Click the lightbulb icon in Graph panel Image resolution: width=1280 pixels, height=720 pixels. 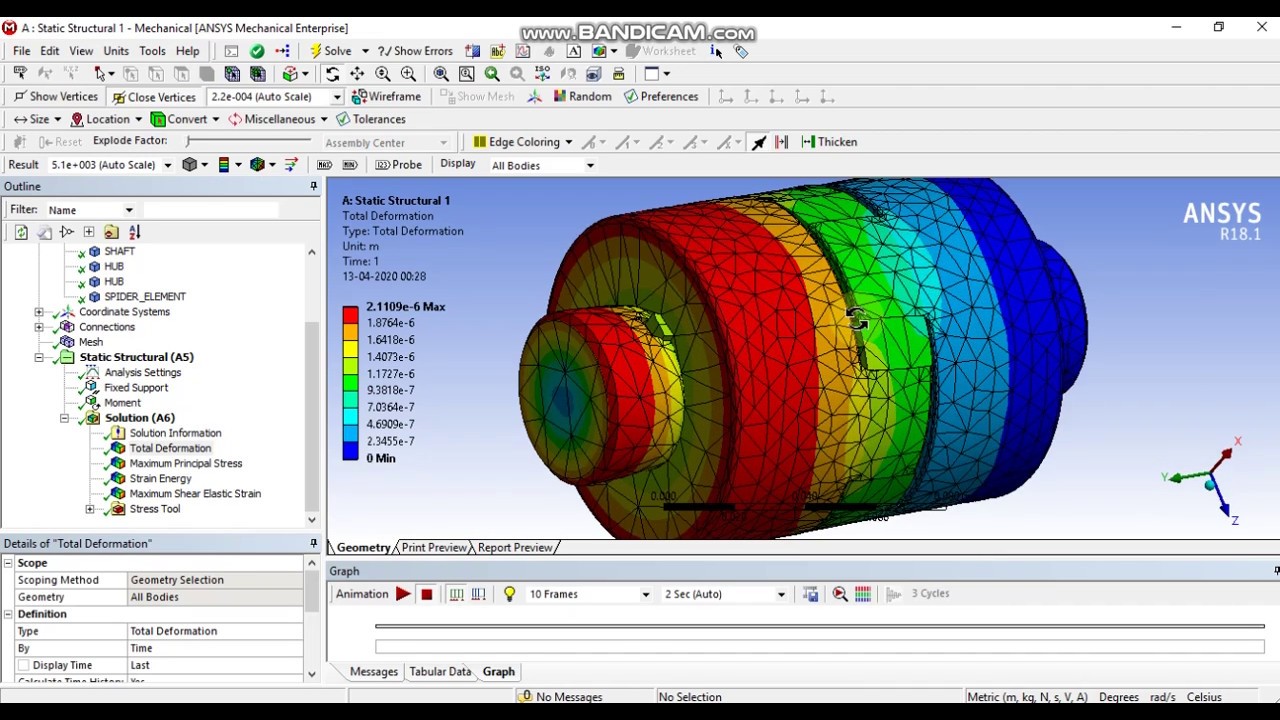click(x=509, y=594)
